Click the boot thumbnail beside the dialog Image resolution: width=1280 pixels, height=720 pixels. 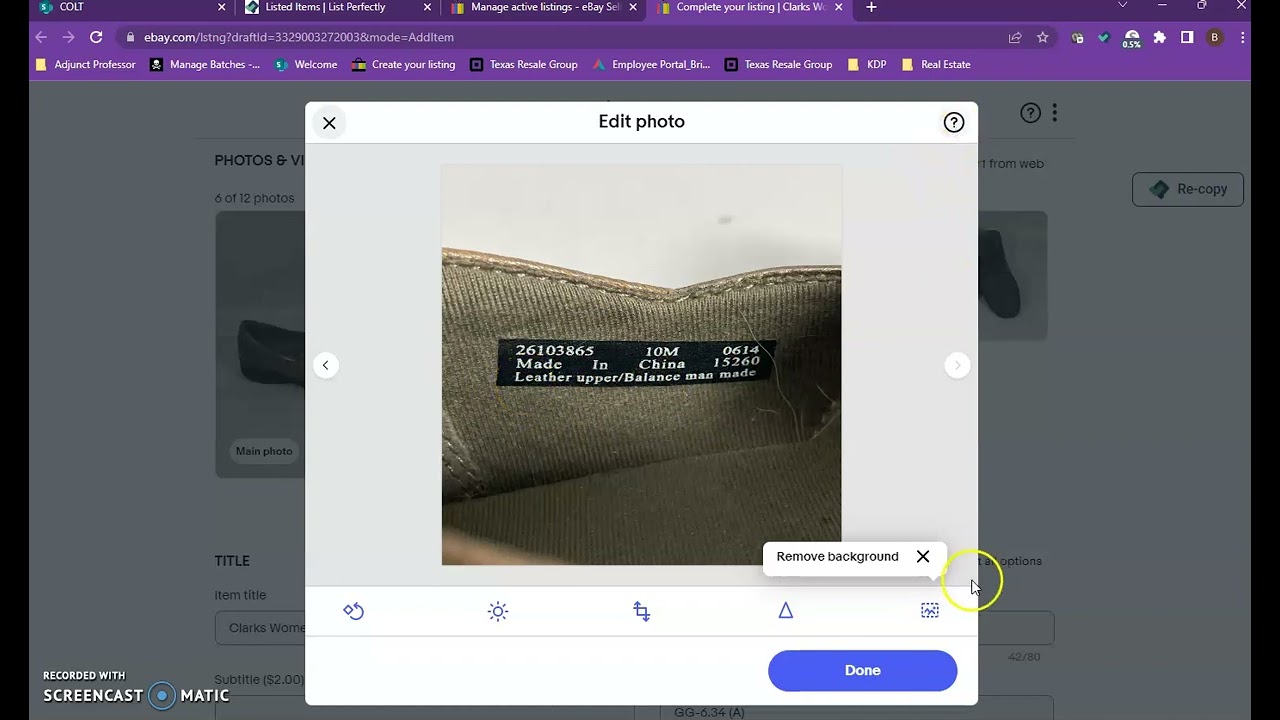(1012, 276)
